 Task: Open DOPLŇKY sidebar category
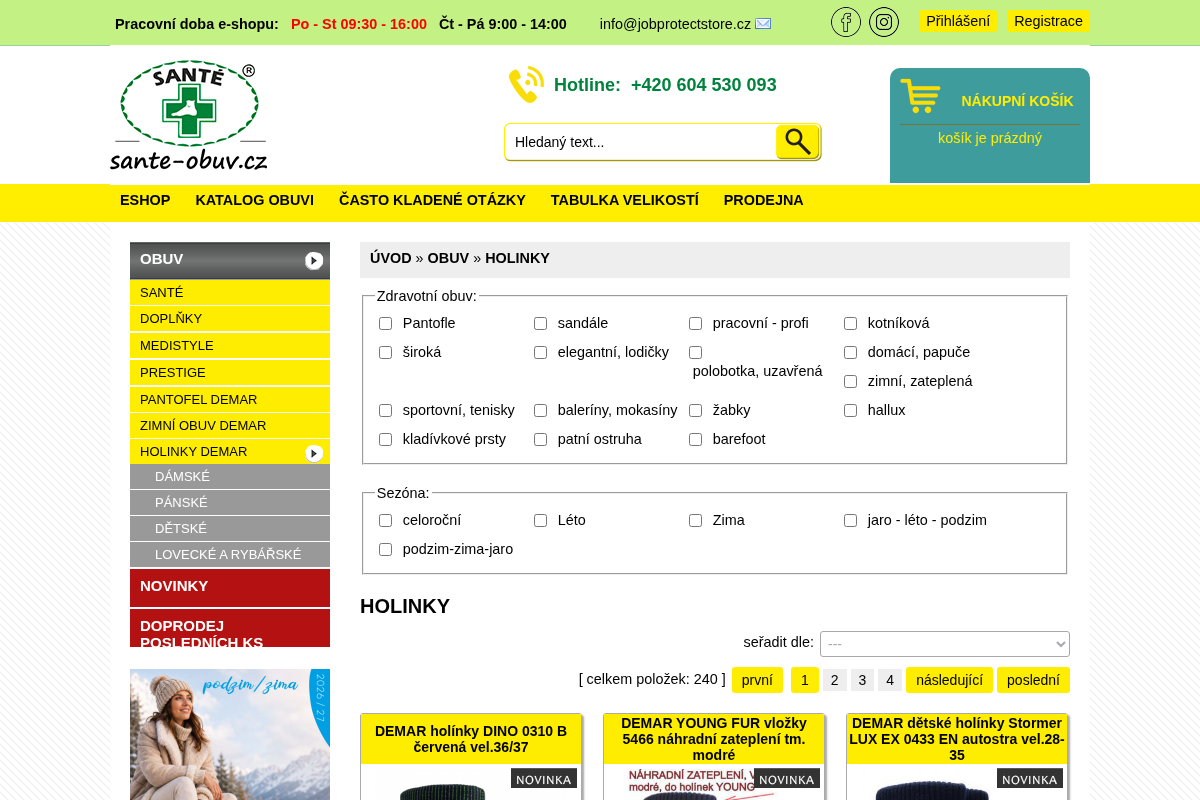[x=230, y=319]
